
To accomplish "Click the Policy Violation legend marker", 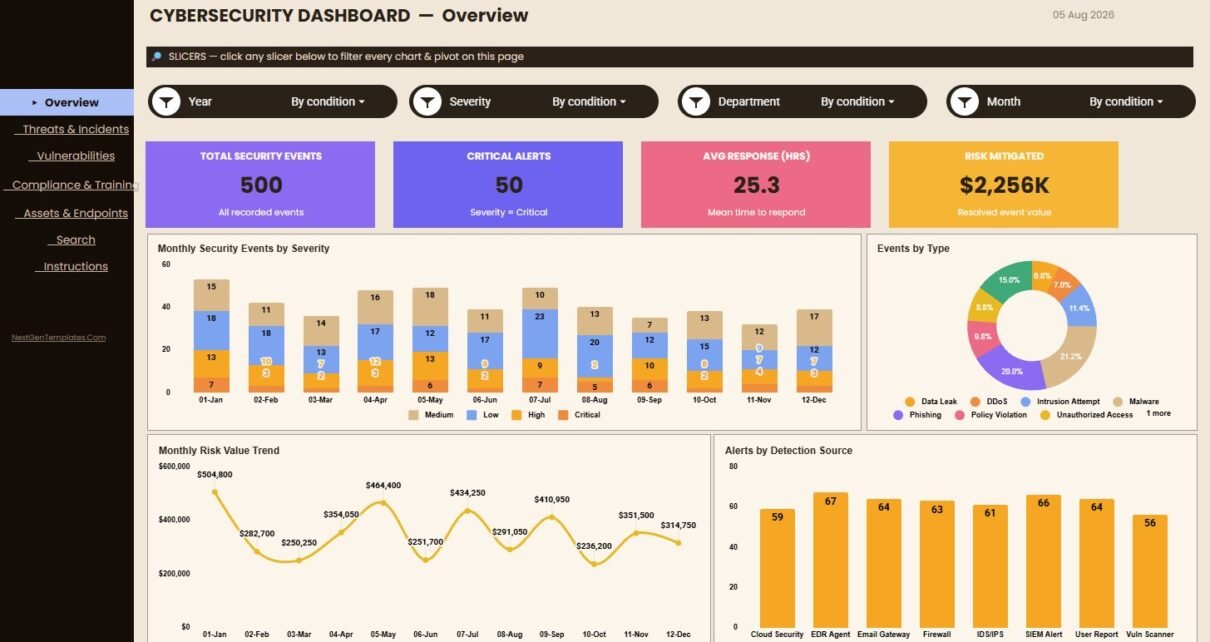I will 960,414.
